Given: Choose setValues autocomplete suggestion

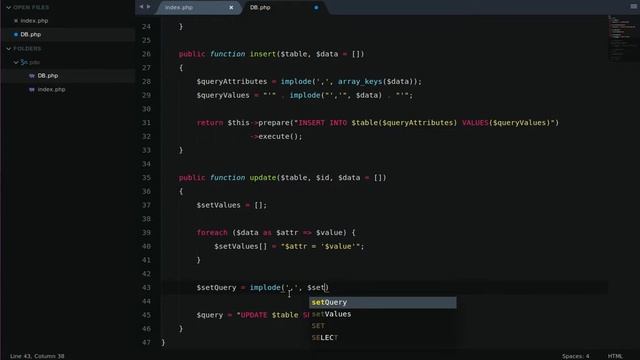Looking at the screenshot, I should pyautogui.click(x=382, y=314).
